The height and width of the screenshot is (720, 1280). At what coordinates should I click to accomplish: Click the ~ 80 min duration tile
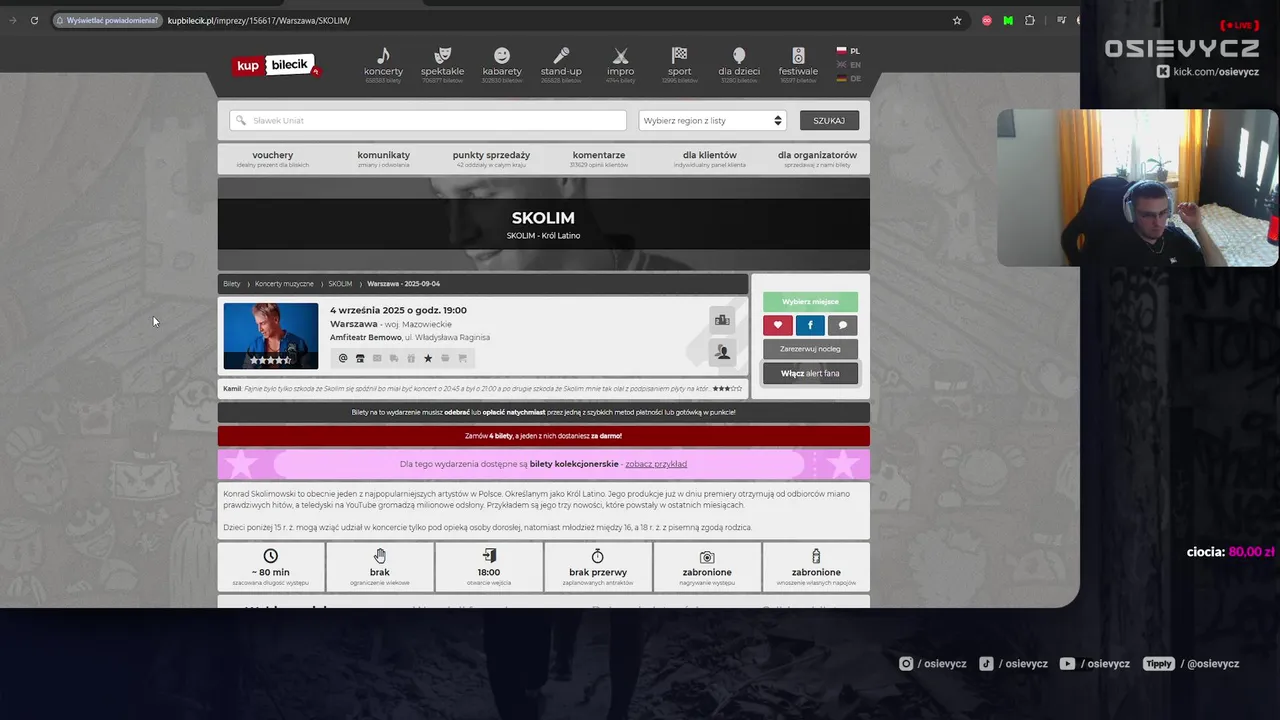271,567
